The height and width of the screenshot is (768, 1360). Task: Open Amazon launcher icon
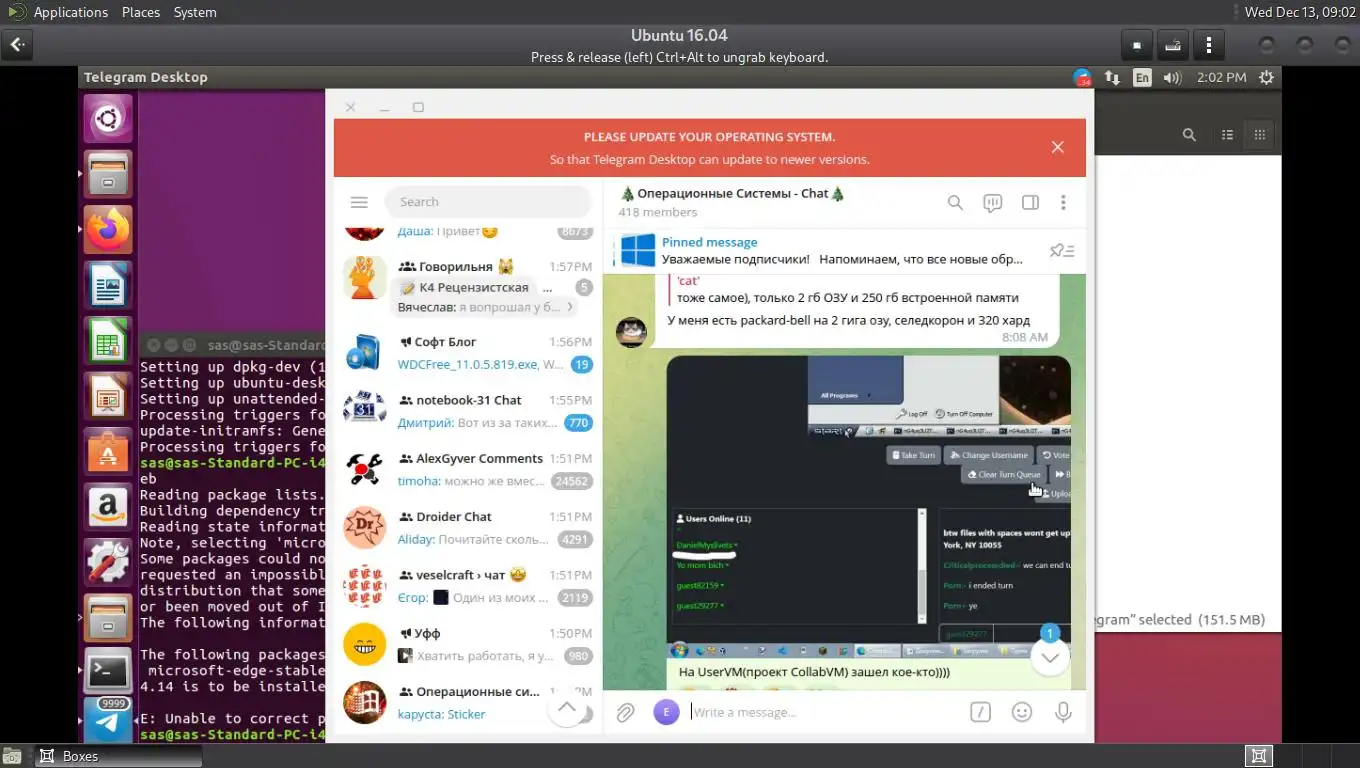(x=108, y=508)
